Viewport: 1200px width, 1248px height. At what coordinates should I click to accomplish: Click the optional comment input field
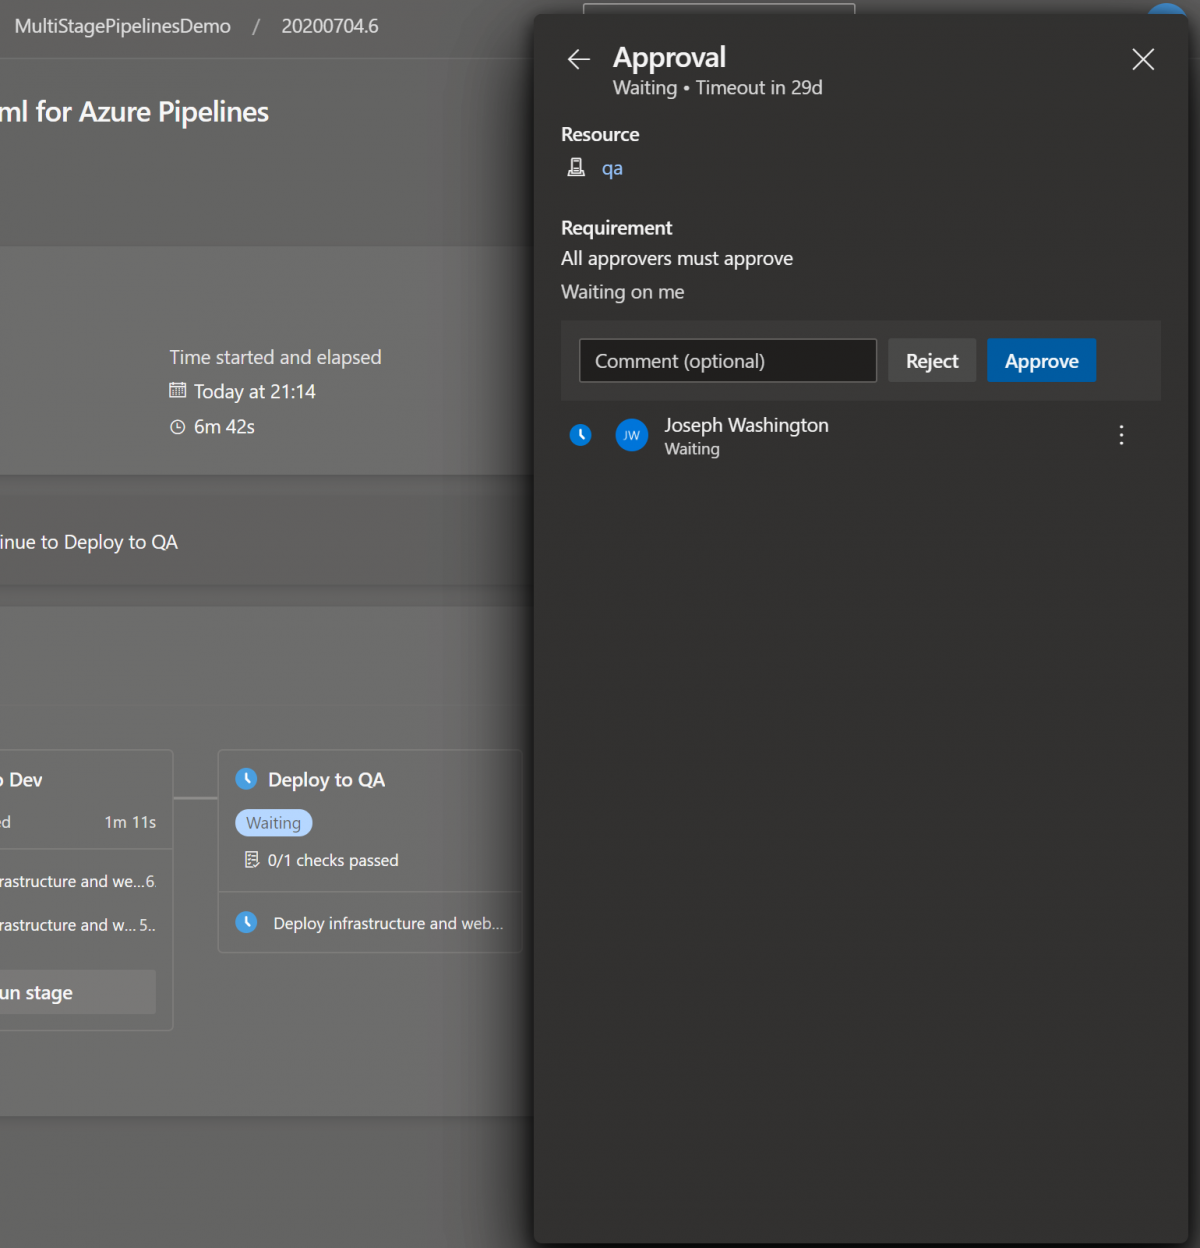click(x=727, y=360)
